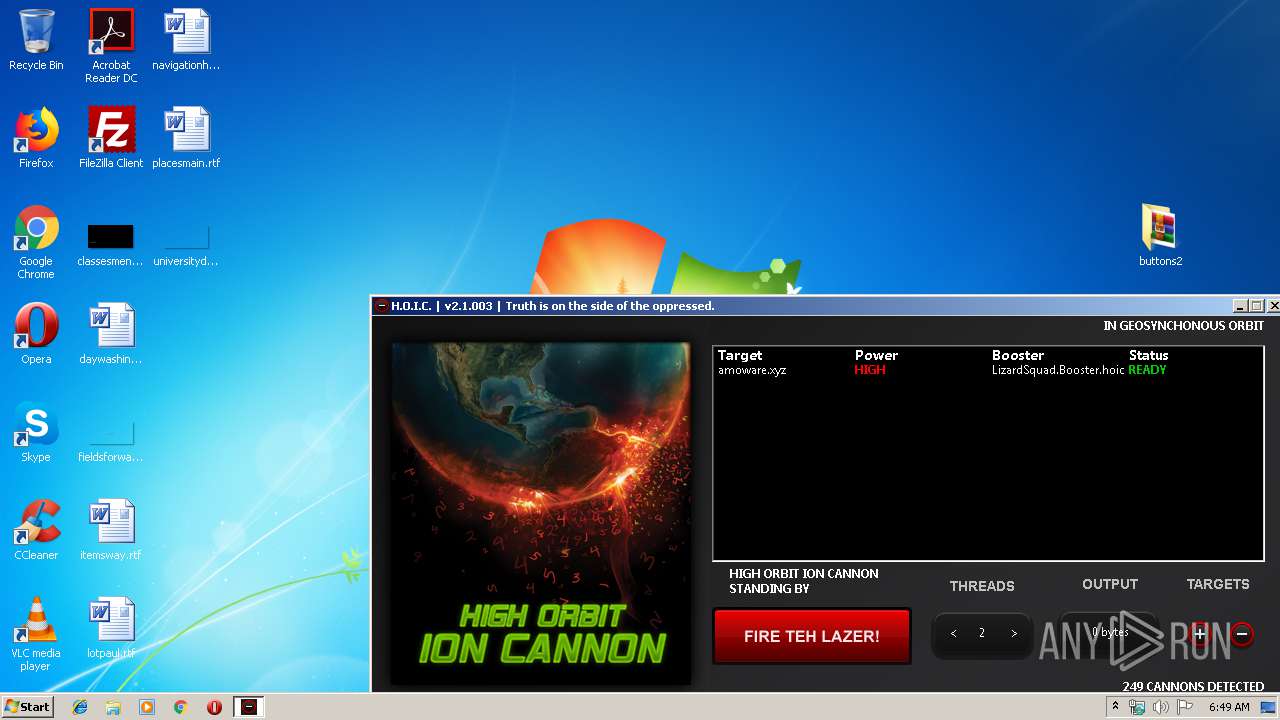This screenshot has height=720, width=1280.
Task: Click the READY status text
Action: (1147, 370)
